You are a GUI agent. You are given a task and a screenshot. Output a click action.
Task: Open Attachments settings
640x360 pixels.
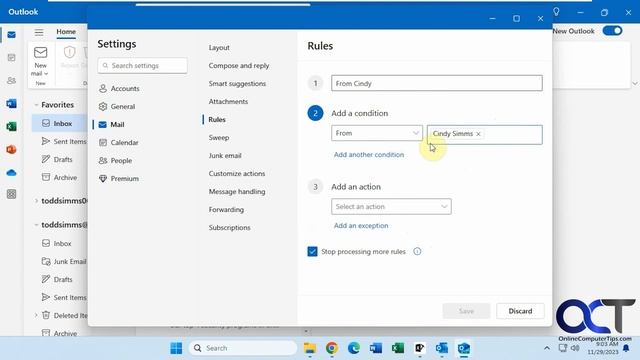pyautogui.click(x=228, y=102)
